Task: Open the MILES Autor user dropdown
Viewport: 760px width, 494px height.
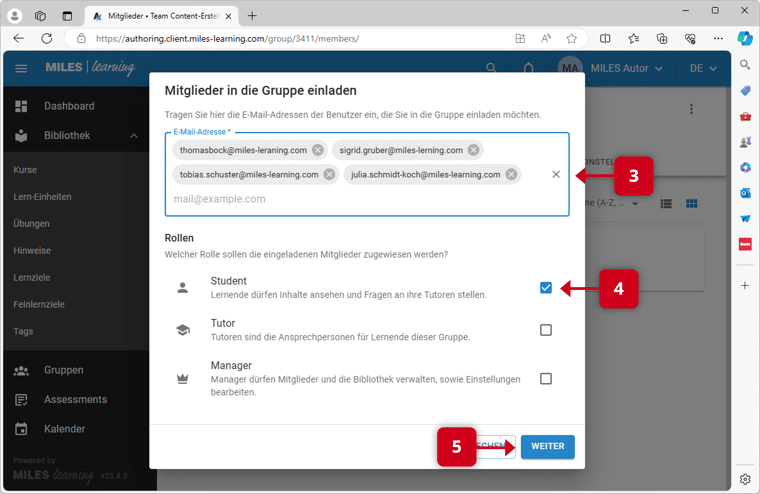Action: click(611, 69)
